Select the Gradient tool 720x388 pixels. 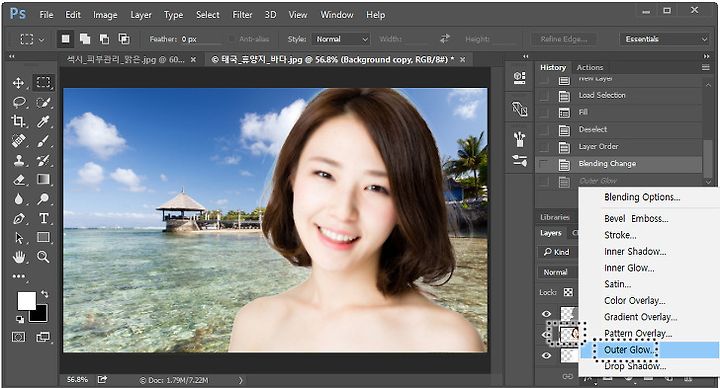43,179
